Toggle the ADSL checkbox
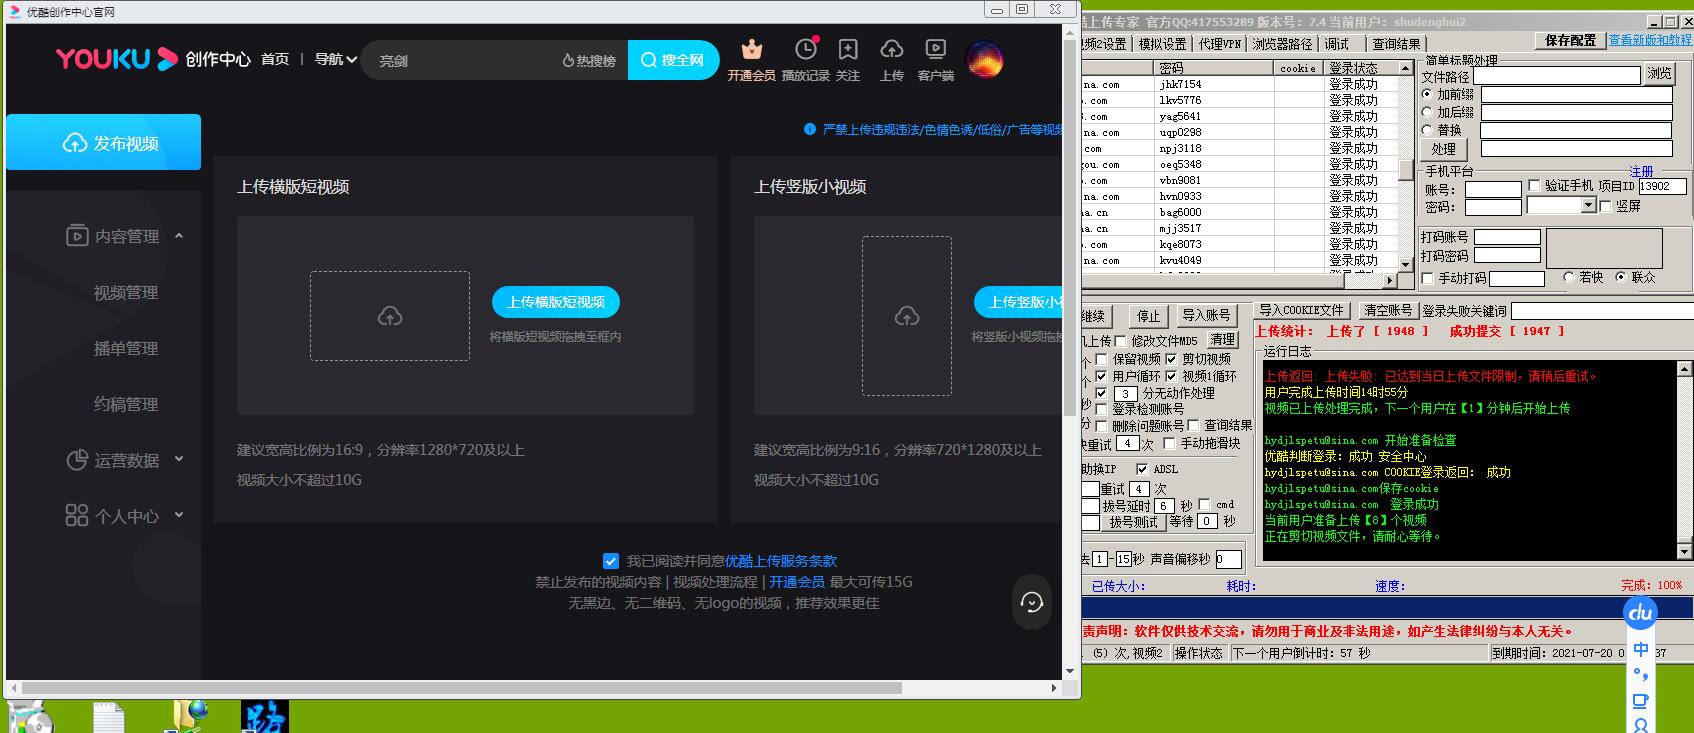The image size is (1694, 733). tap(1141, 469)
